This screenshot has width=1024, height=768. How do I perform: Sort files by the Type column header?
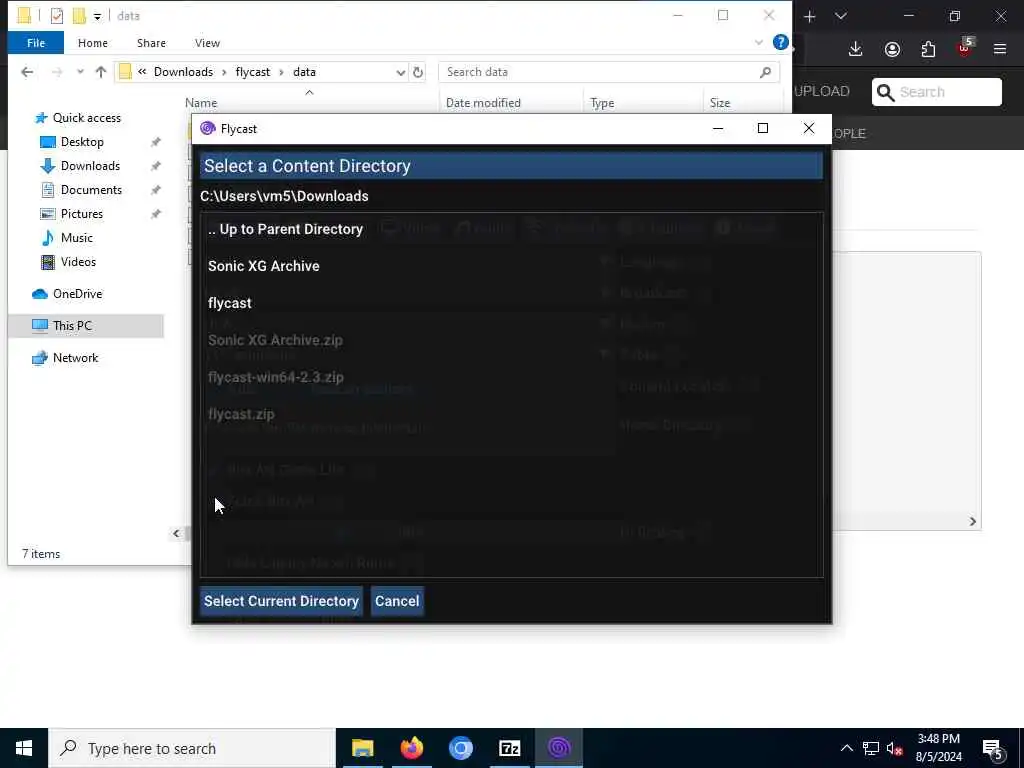click(602, 103)
